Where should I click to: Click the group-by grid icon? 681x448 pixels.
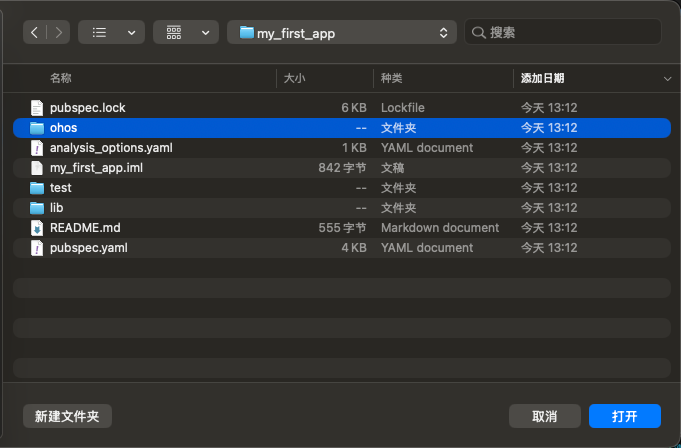tap(174, 33)
